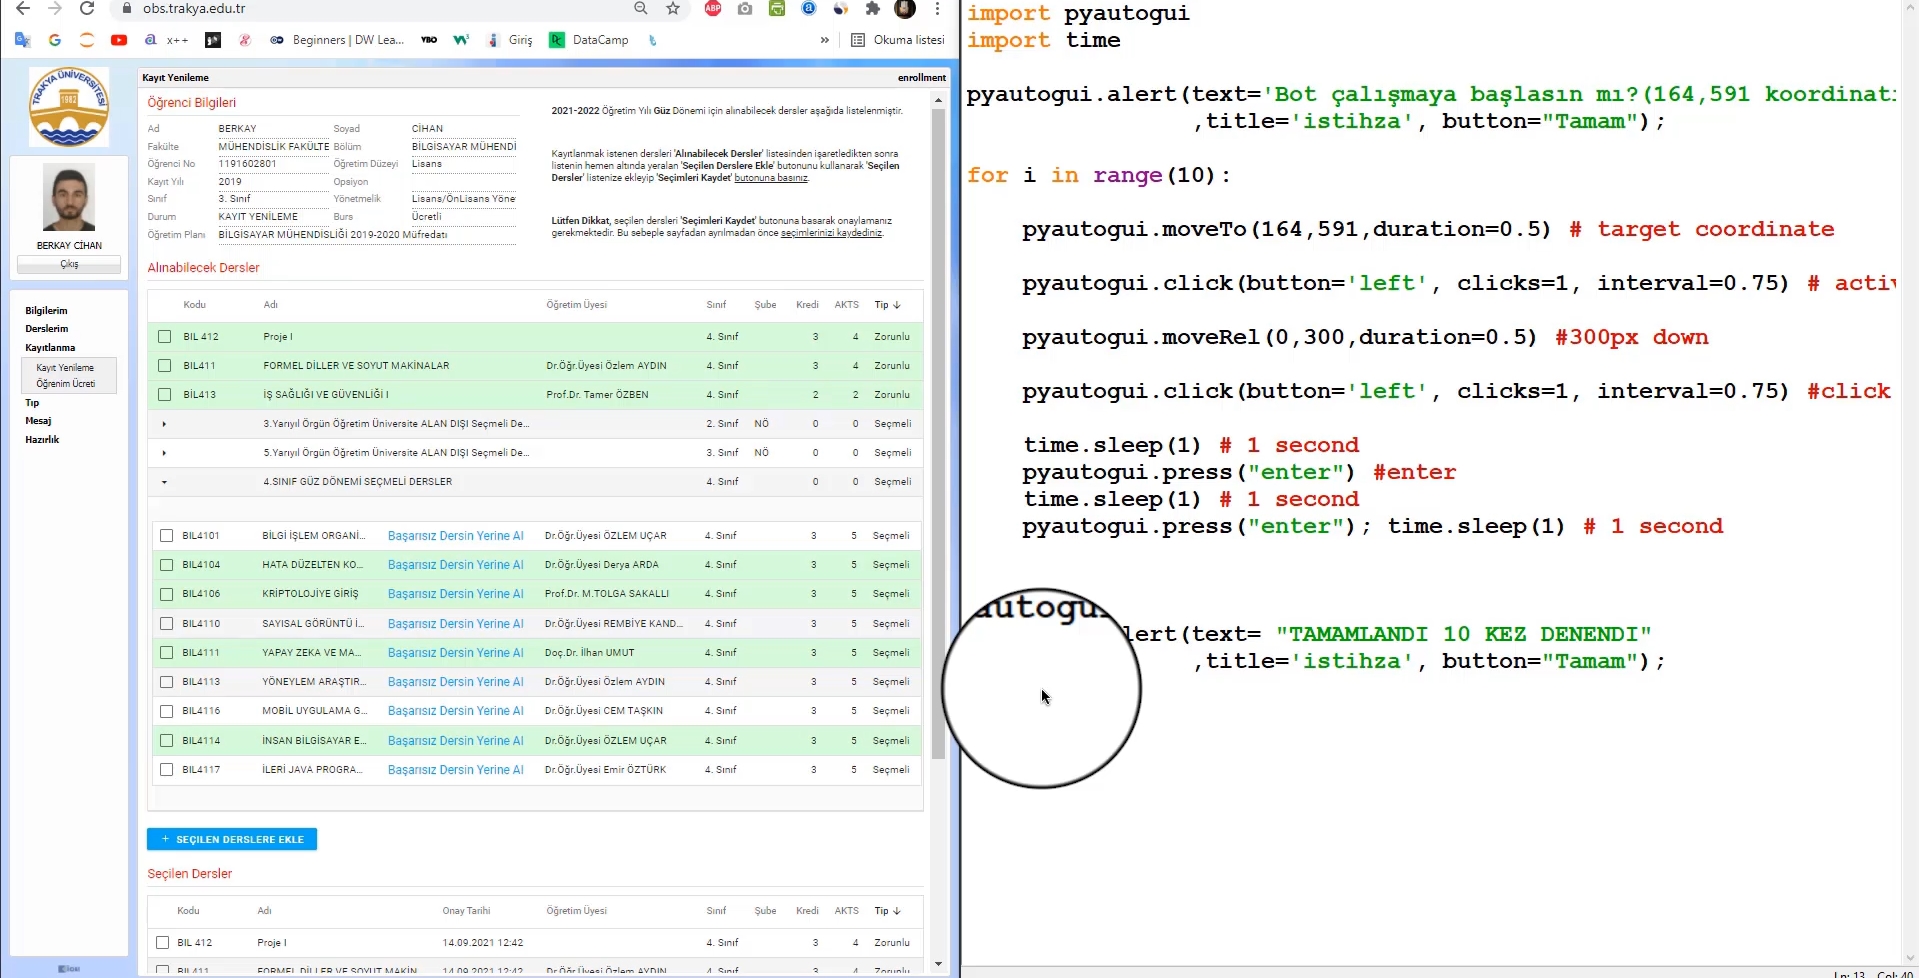Viewport: 1919px width, 978px height.
Task: Click the Trakya Üniversitesi logo
Action: coord(69,107)
